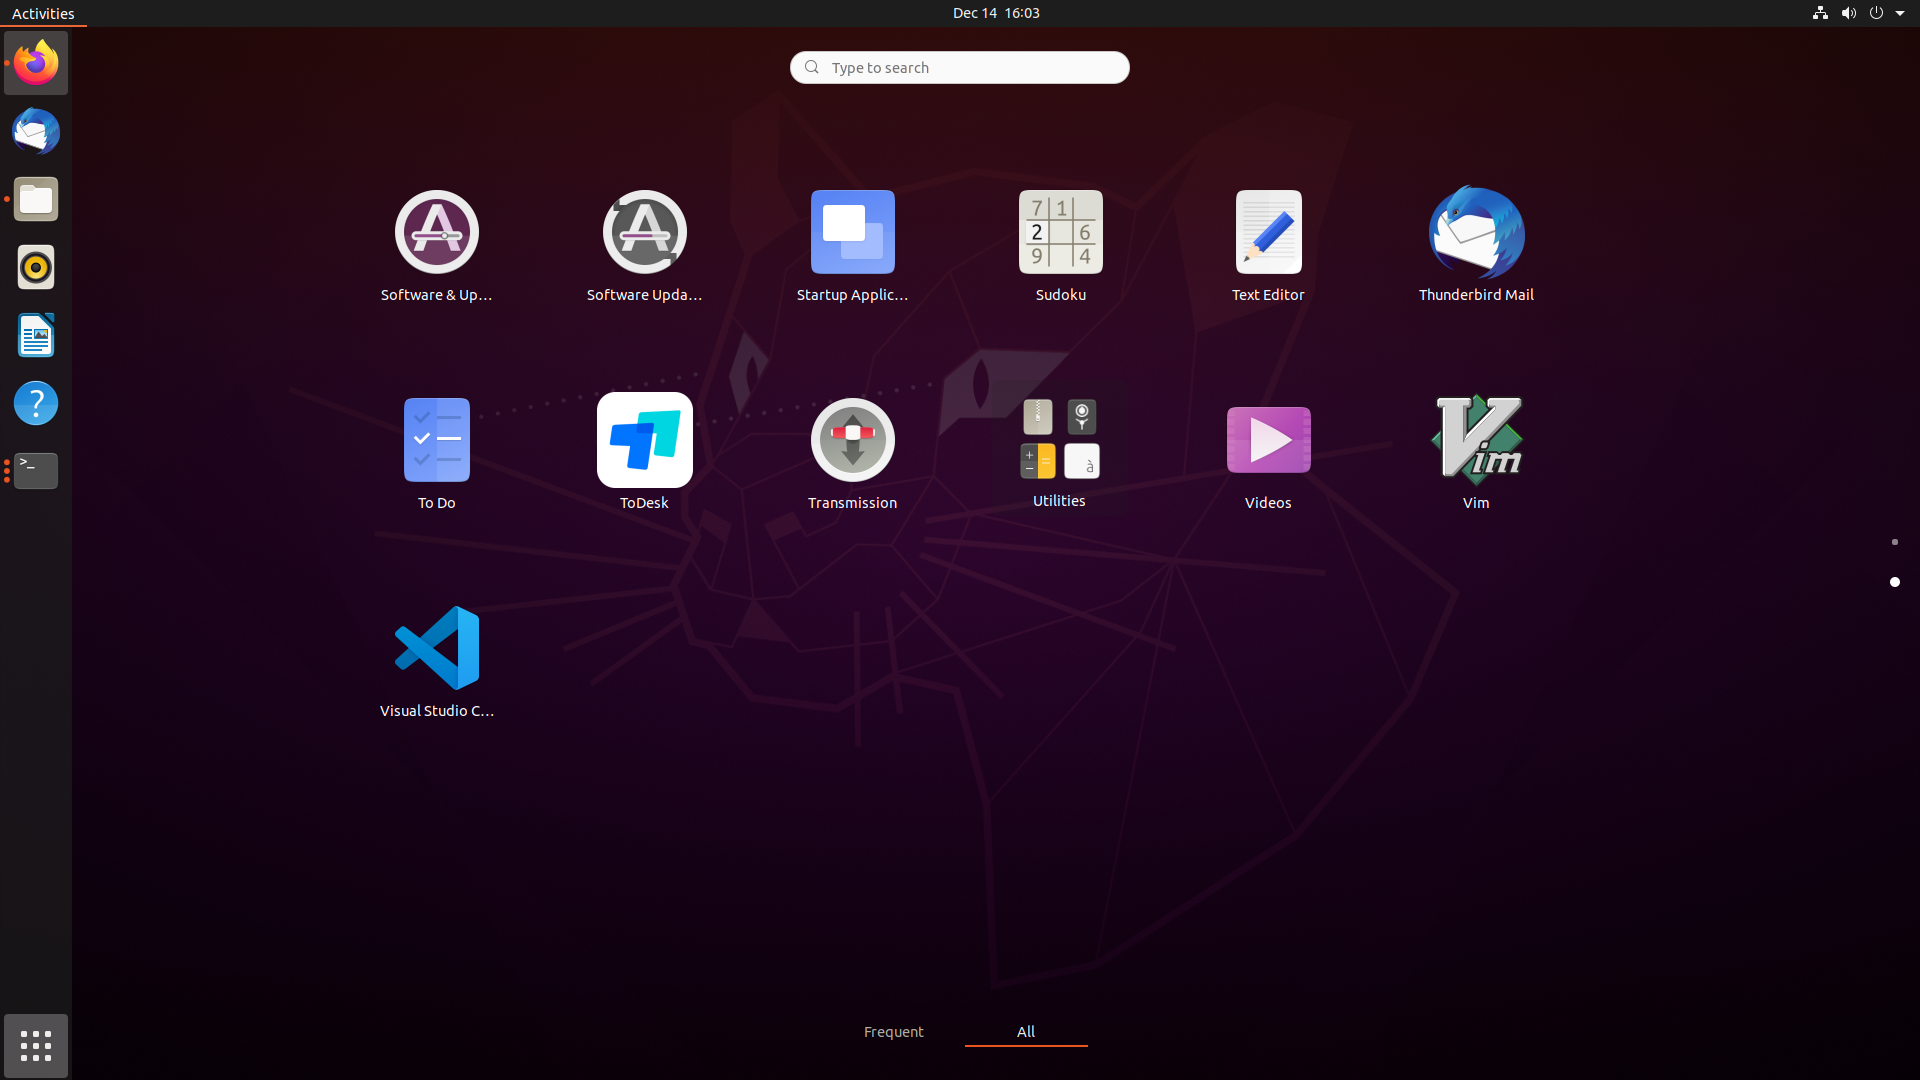This screenshot has width=1920, height=1080.
Task: Select second app page indicator dot
Action: click(x=1895, y=582)
